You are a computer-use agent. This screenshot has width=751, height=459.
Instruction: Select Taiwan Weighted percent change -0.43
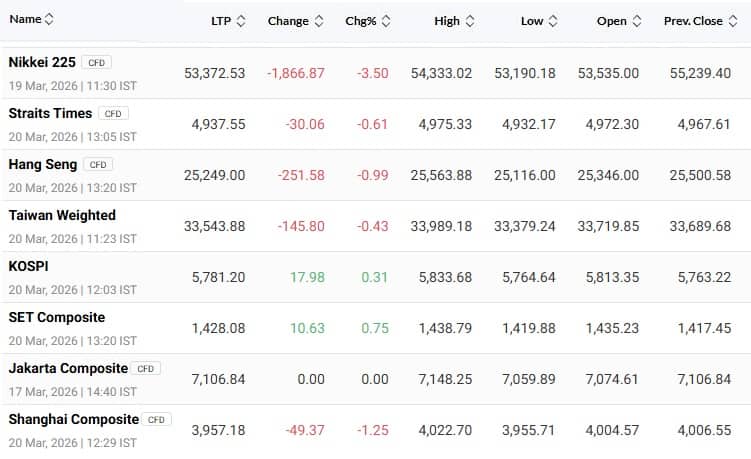point(372,226)
